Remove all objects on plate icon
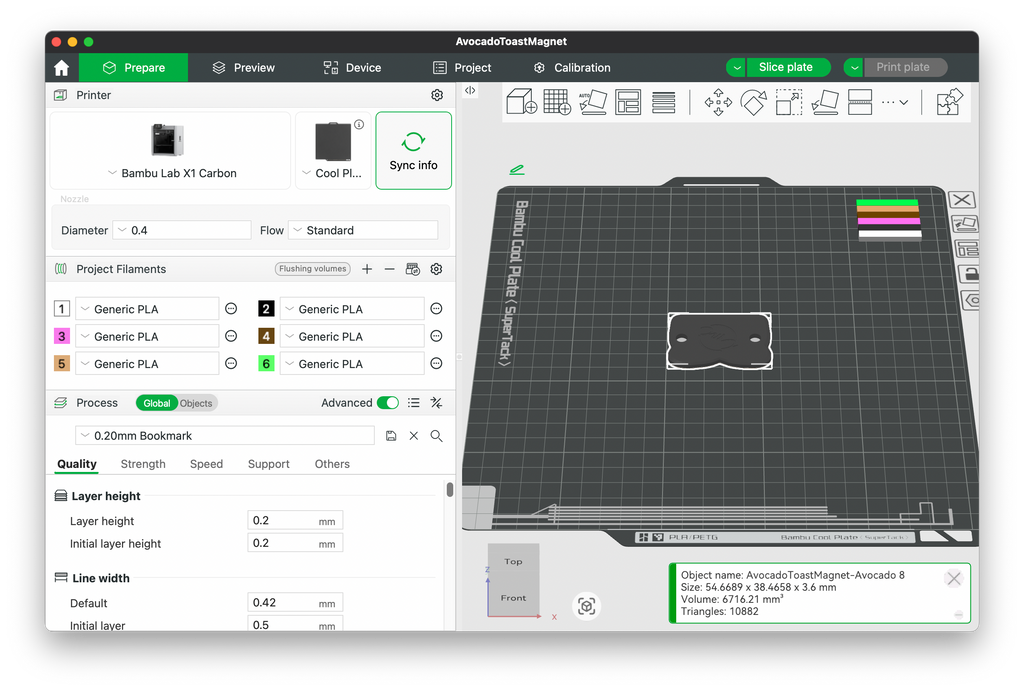Screen dimensions: 1024x691 (962, 200)
